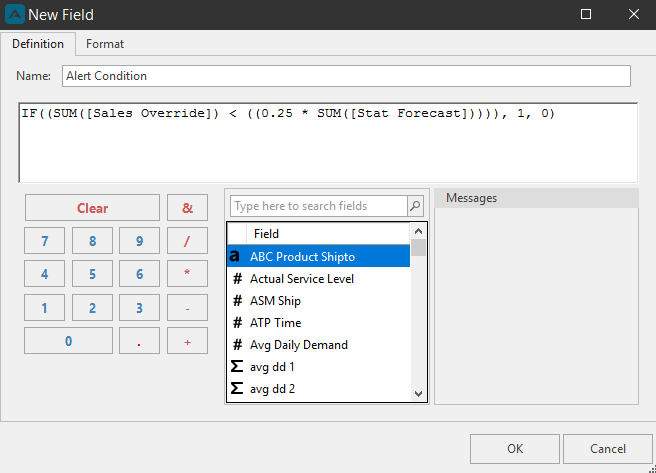Select avg dd 2 field
The height and width of the screenshot is (473, 656).
pyautogui.click(x=318, y=389)
